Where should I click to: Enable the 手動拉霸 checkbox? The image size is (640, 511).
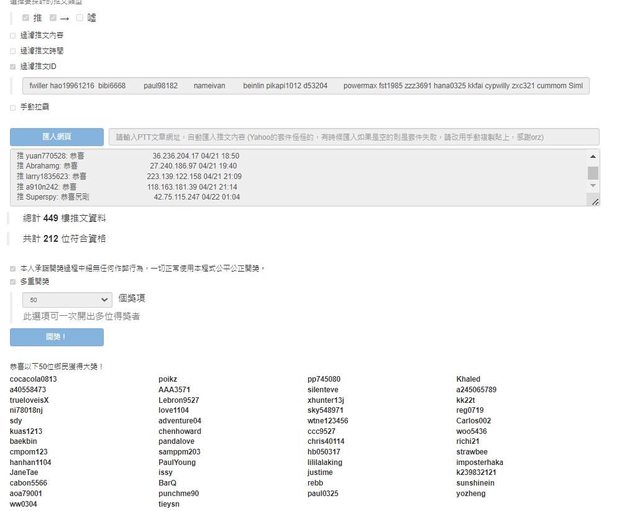pyautogui.click(x=13, y=107)
